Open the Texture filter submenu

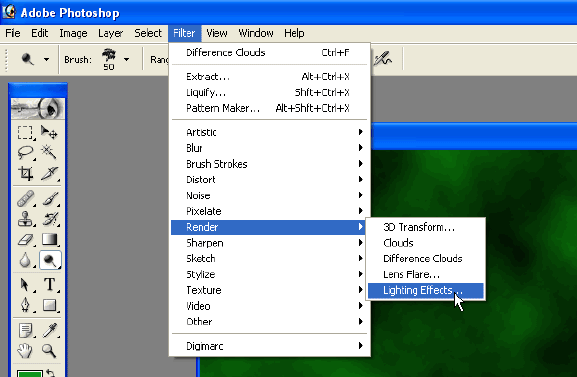[x=269, y=290]
